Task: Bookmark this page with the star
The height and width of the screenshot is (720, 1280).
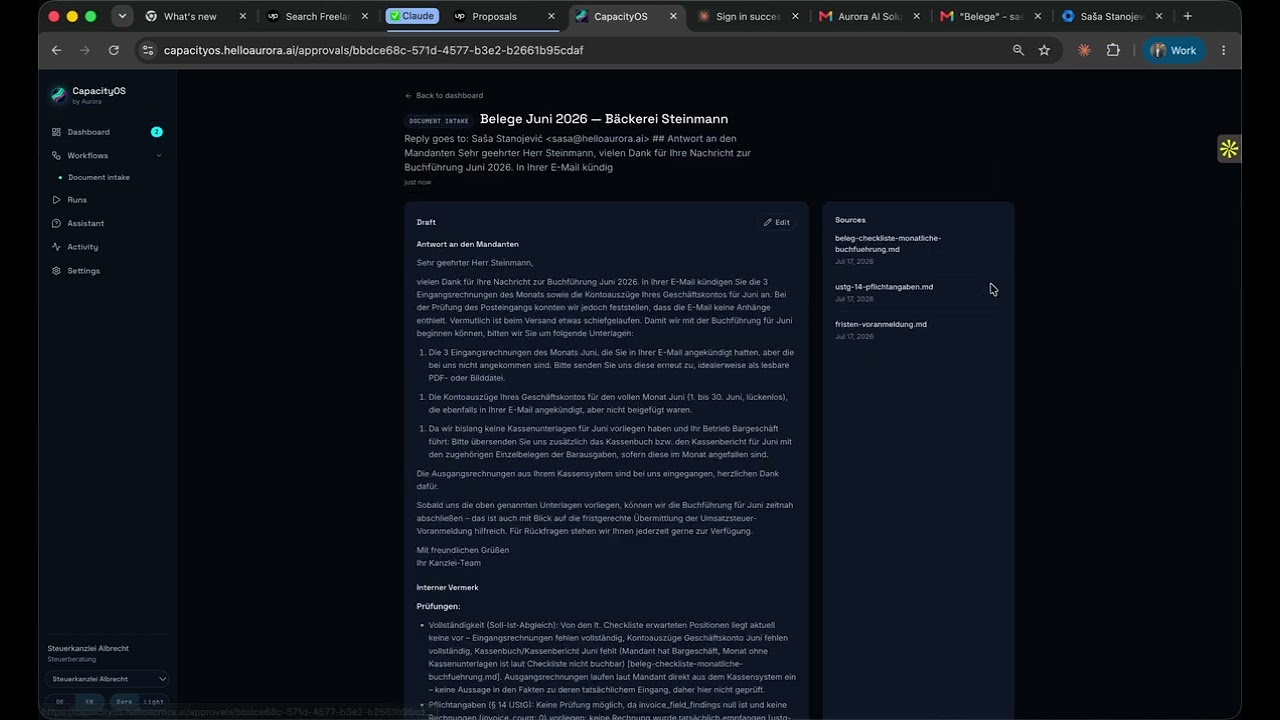Action: [x=1044, y=50]
